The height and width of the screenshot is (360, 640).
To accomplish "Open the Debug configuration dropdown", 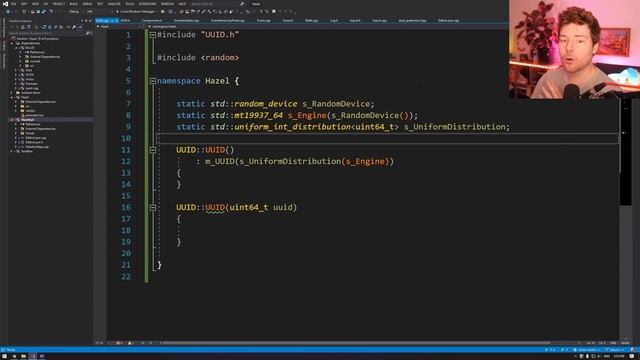I will [75, 11].
